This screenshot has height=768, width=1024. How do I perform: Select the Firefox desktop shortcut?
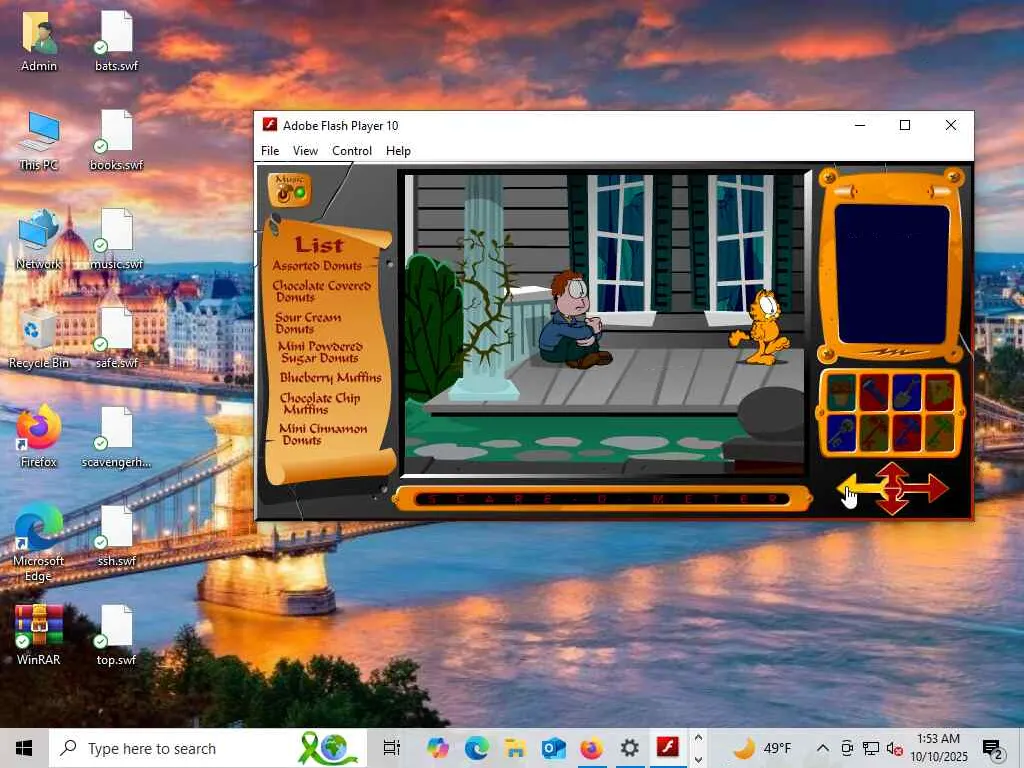point(39,438)
